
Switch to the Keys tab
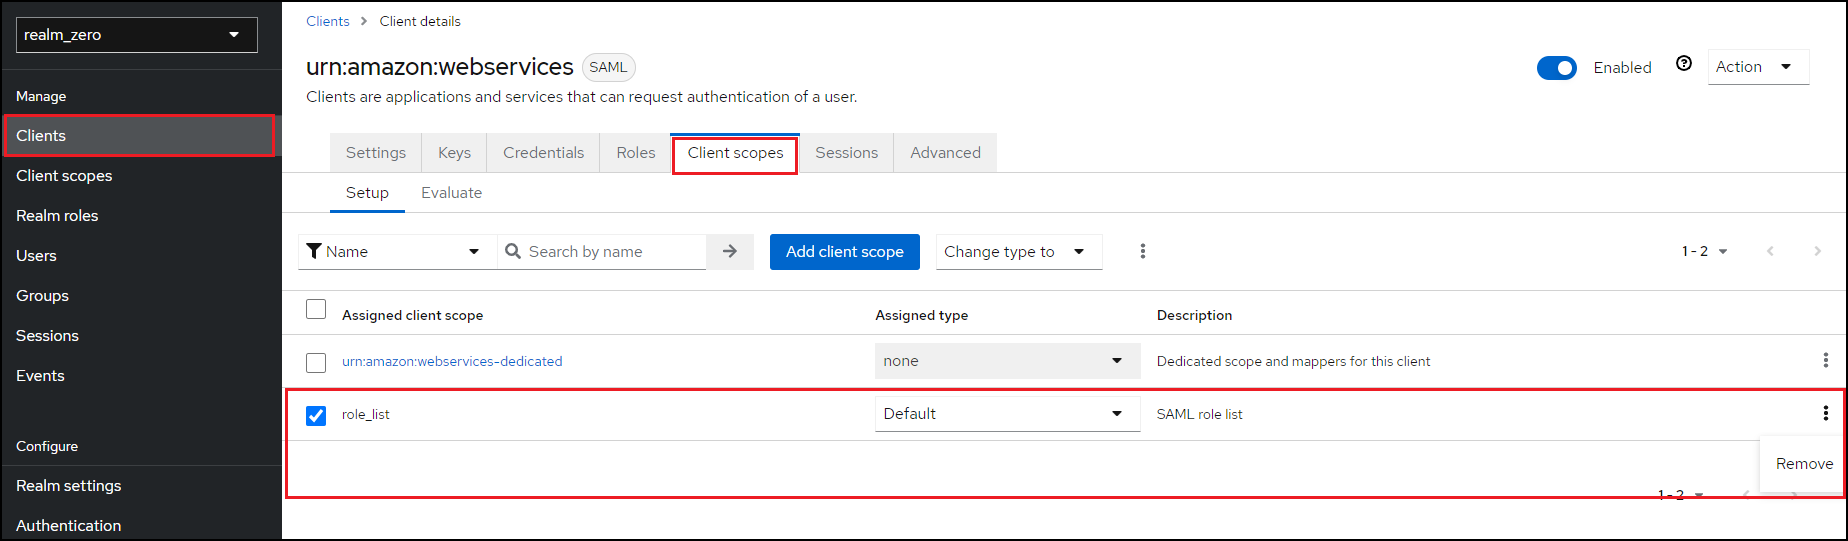tap(454, 153)
